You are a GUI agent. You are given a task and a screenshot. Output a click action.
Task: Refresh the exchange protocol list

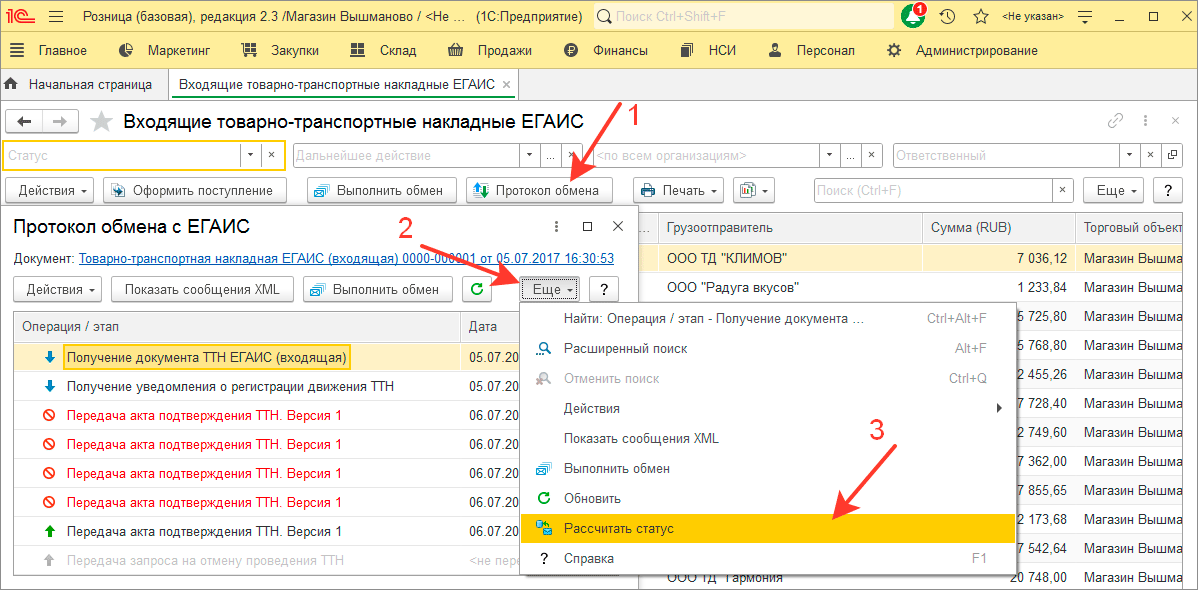point(478,290)
